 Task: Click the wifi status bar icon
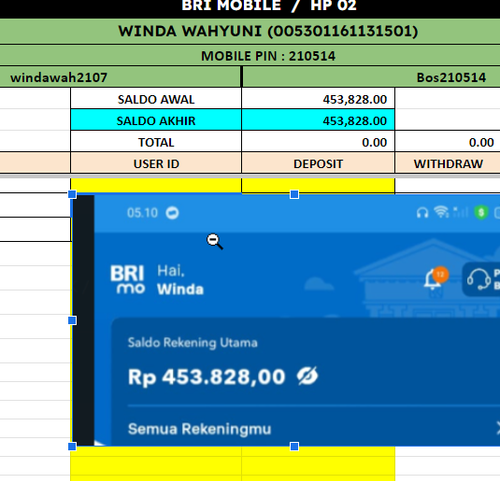pos(441,212)
